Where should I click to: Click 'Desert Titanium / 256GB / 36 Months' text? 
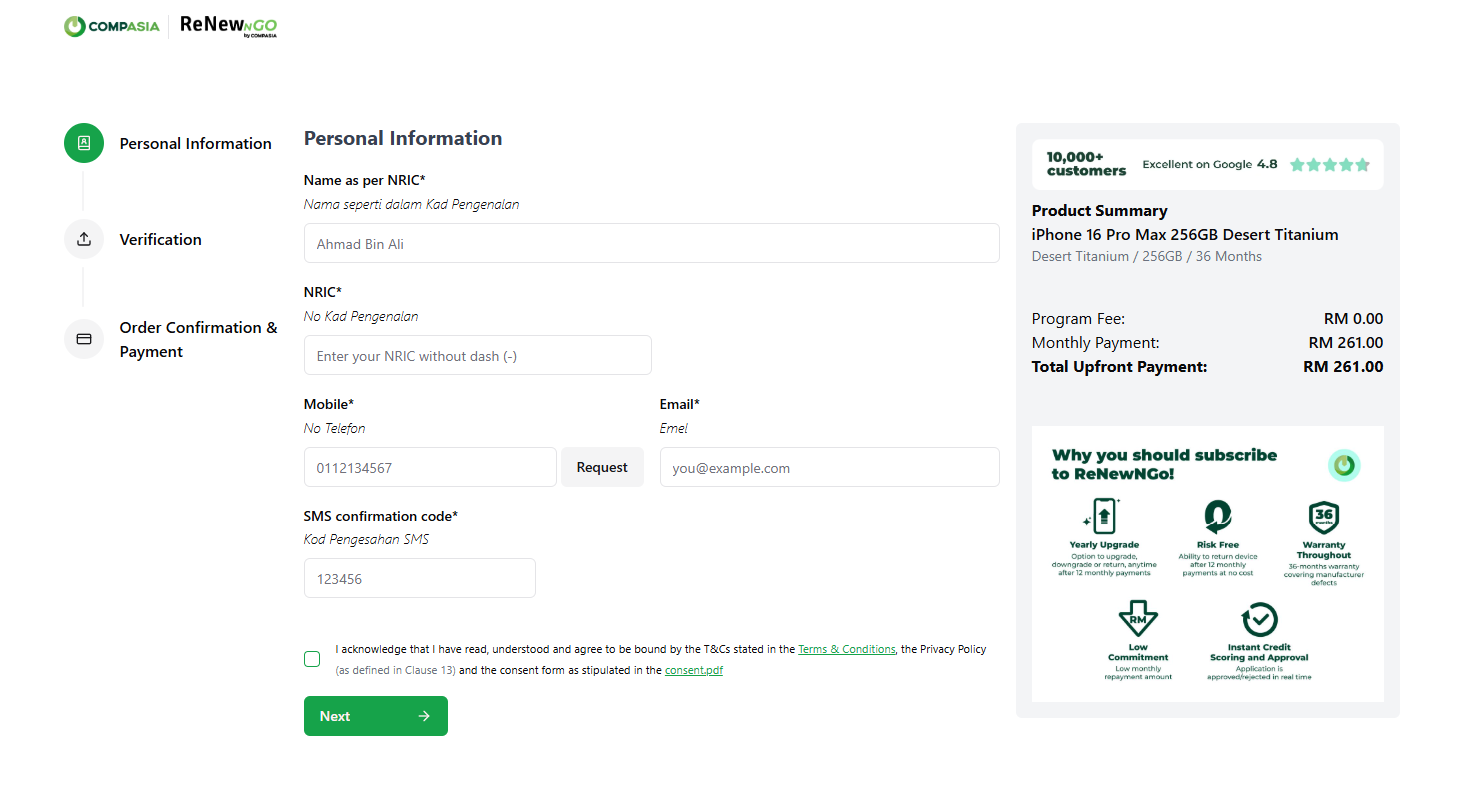point(1147,257)
